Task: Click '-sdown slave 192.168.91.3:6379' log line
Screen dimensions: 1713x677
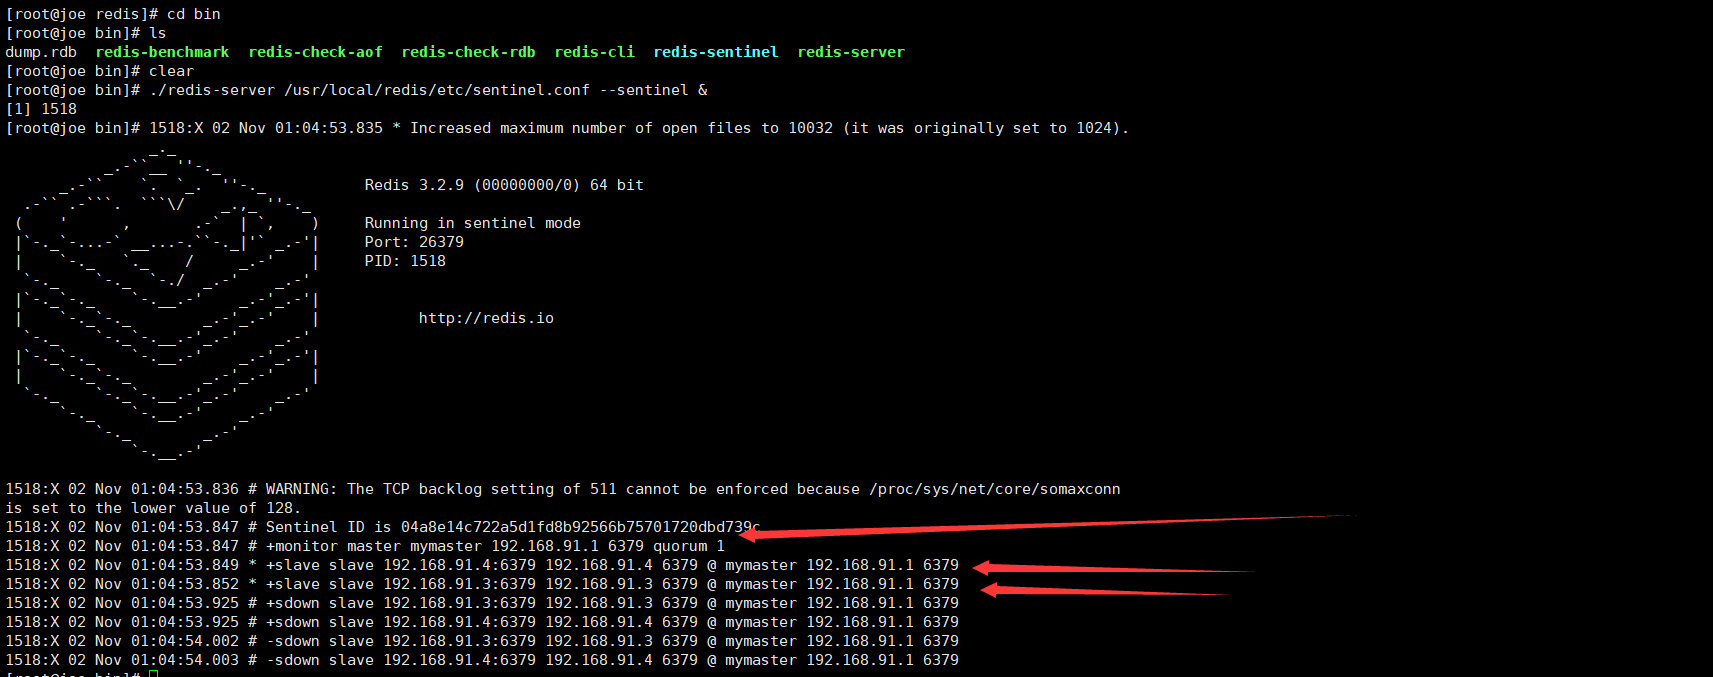Action: [x=482, y=641]
